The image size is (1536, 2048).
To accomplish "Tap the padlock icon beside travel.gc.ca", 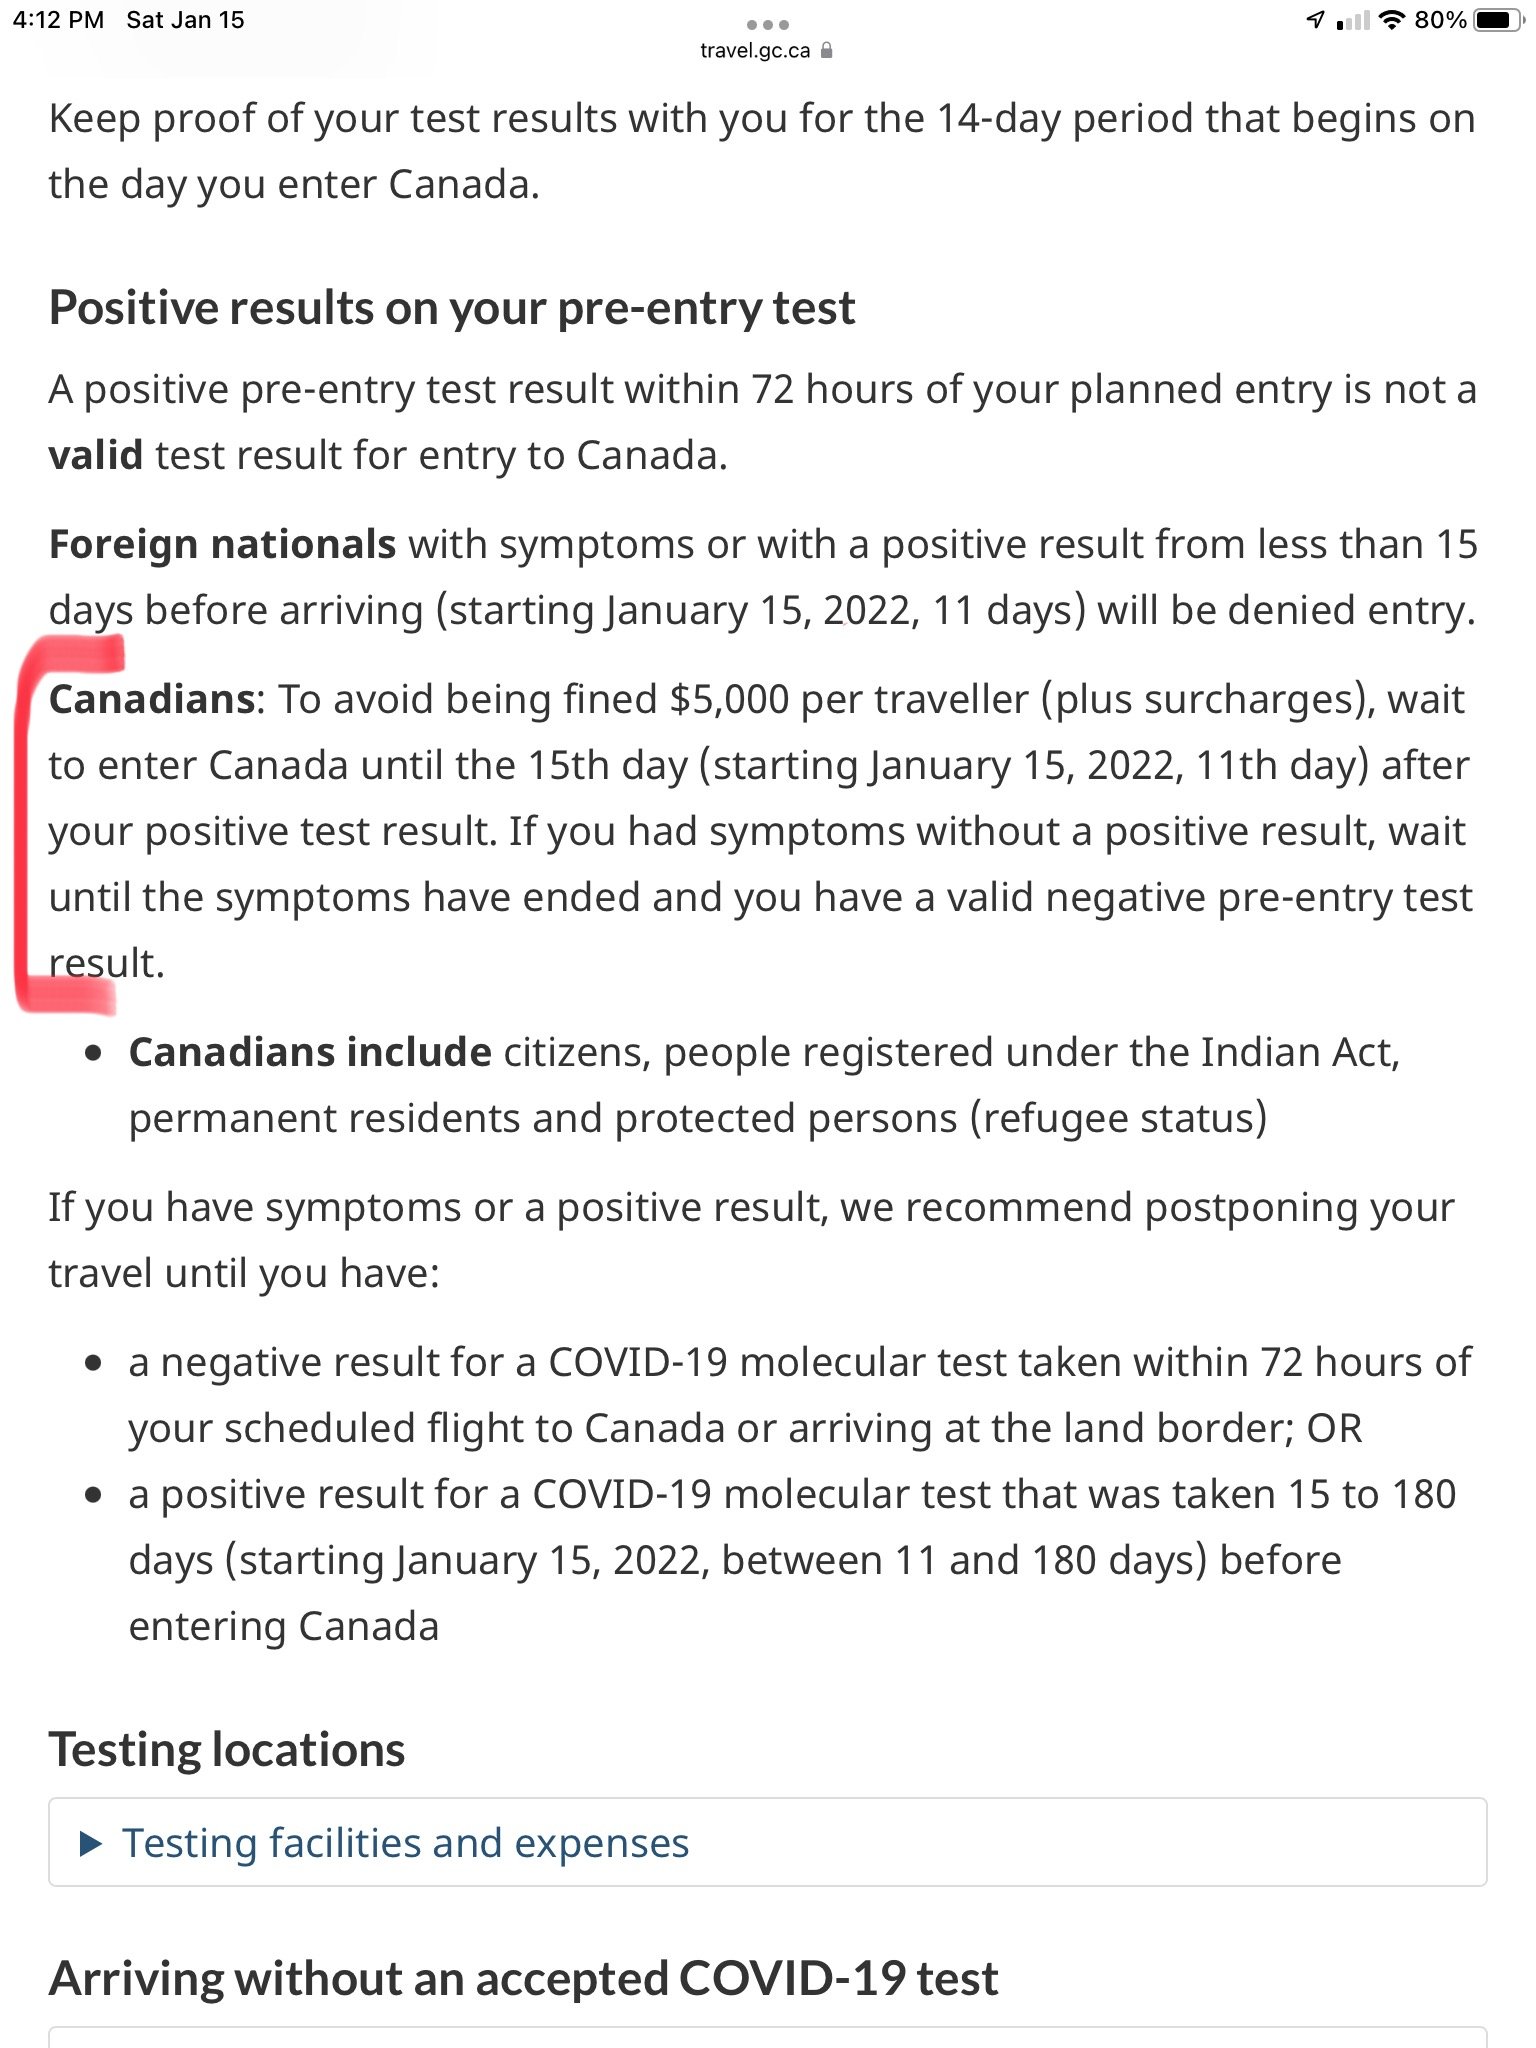I will click(x=826, y=50).
